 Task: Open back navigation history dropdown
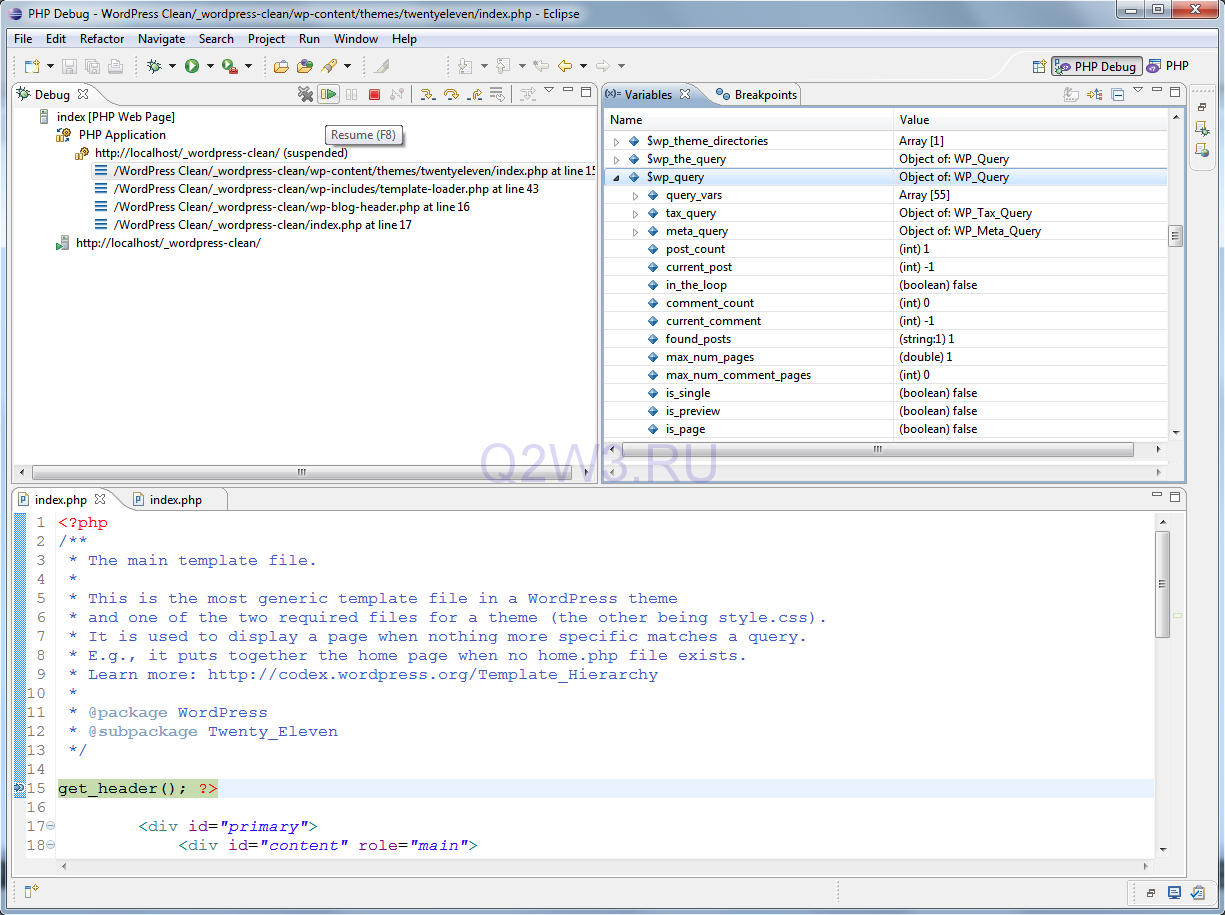(x=583, y=66)
